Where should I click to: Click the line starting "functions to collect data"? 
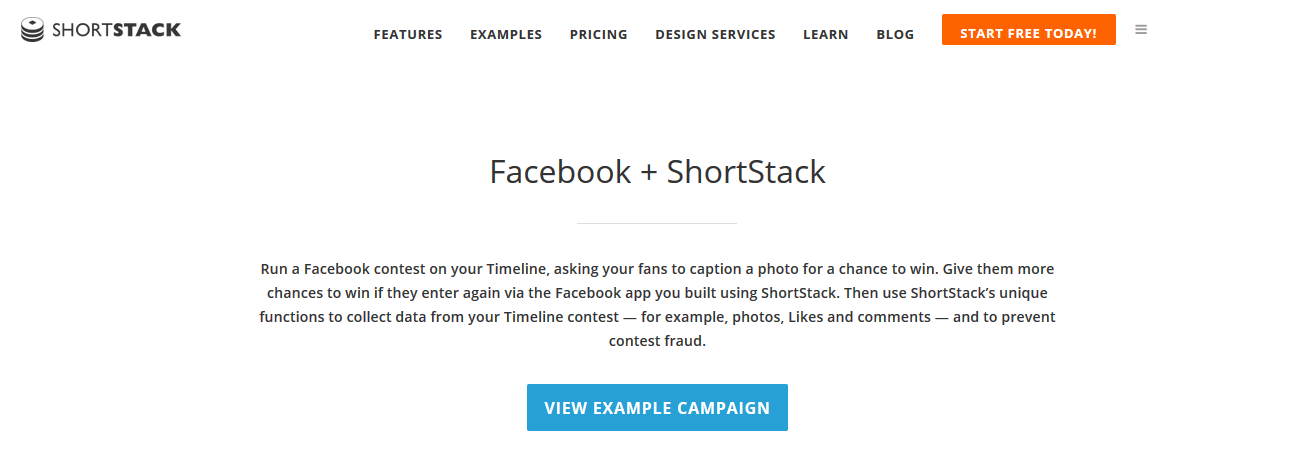pos(657,317)
